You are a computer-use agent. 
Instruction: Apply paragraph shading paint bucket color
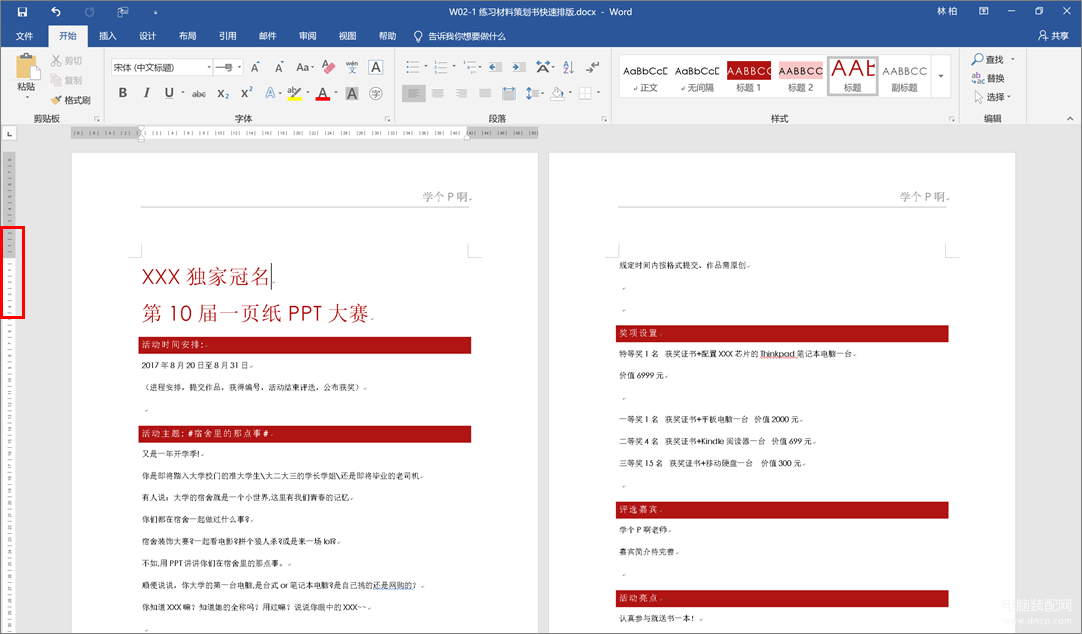point(557,93)
